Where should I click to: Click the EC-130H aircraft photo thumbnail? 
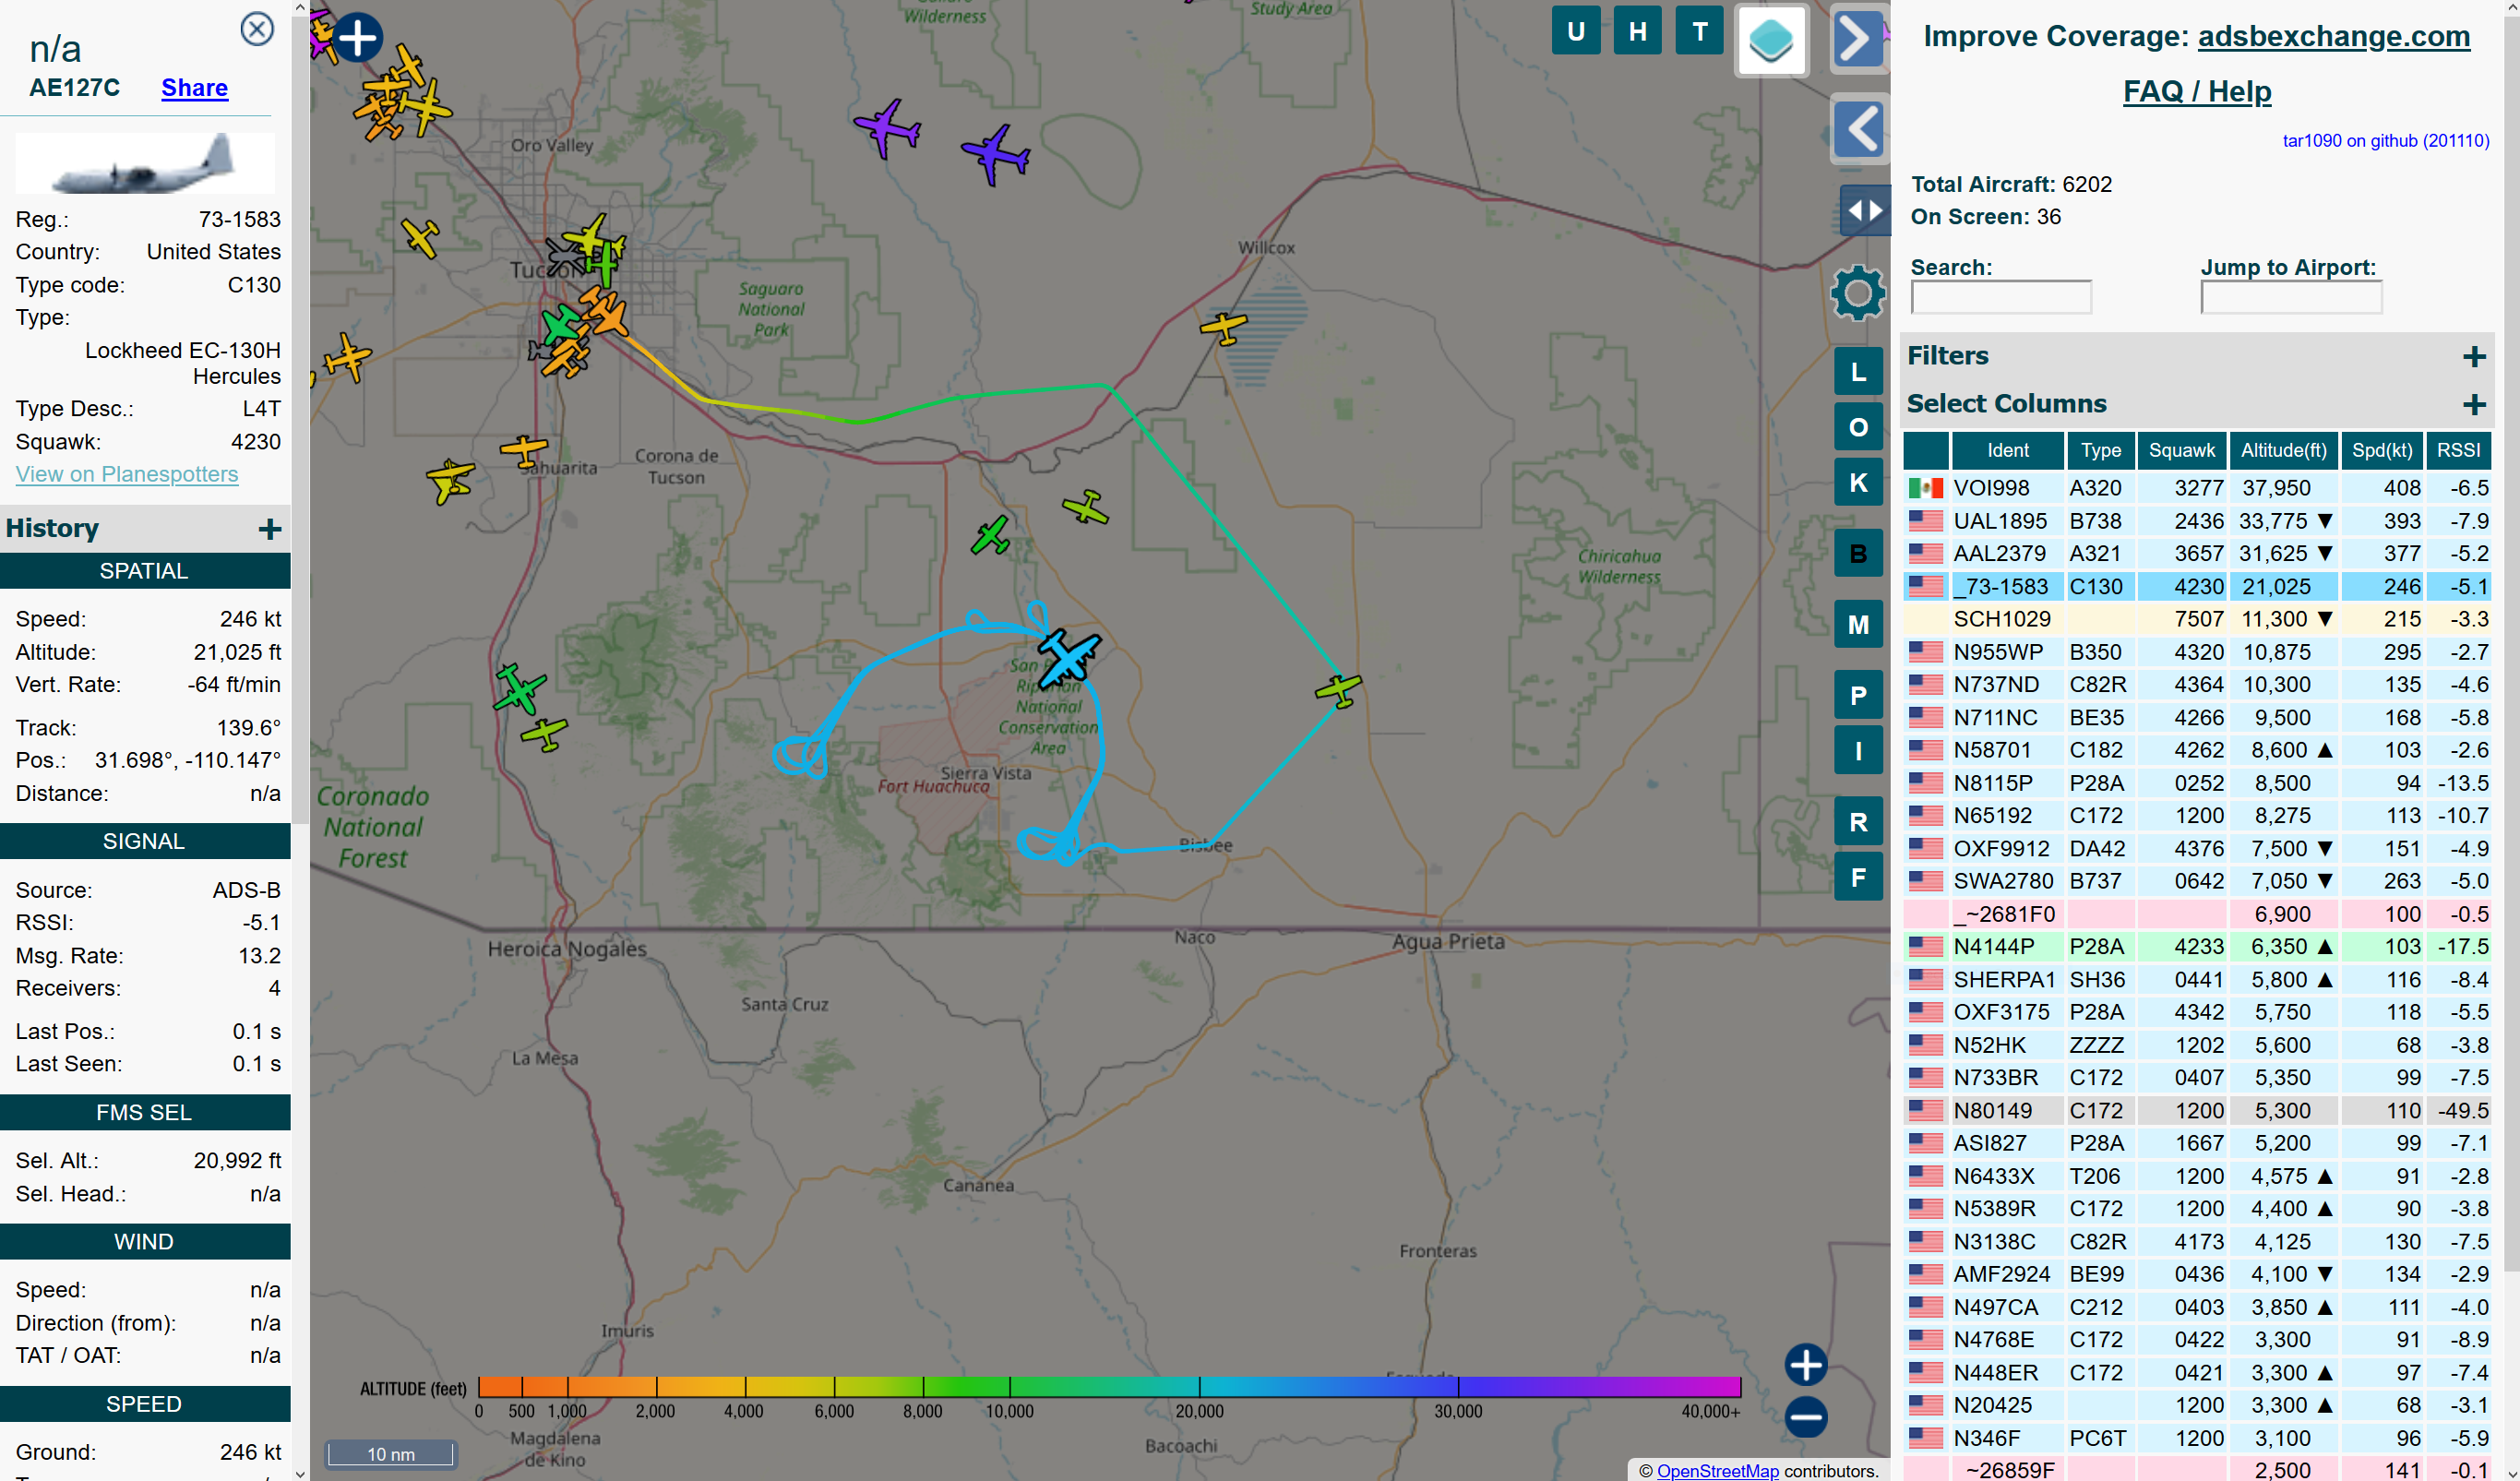click(144, 163)
